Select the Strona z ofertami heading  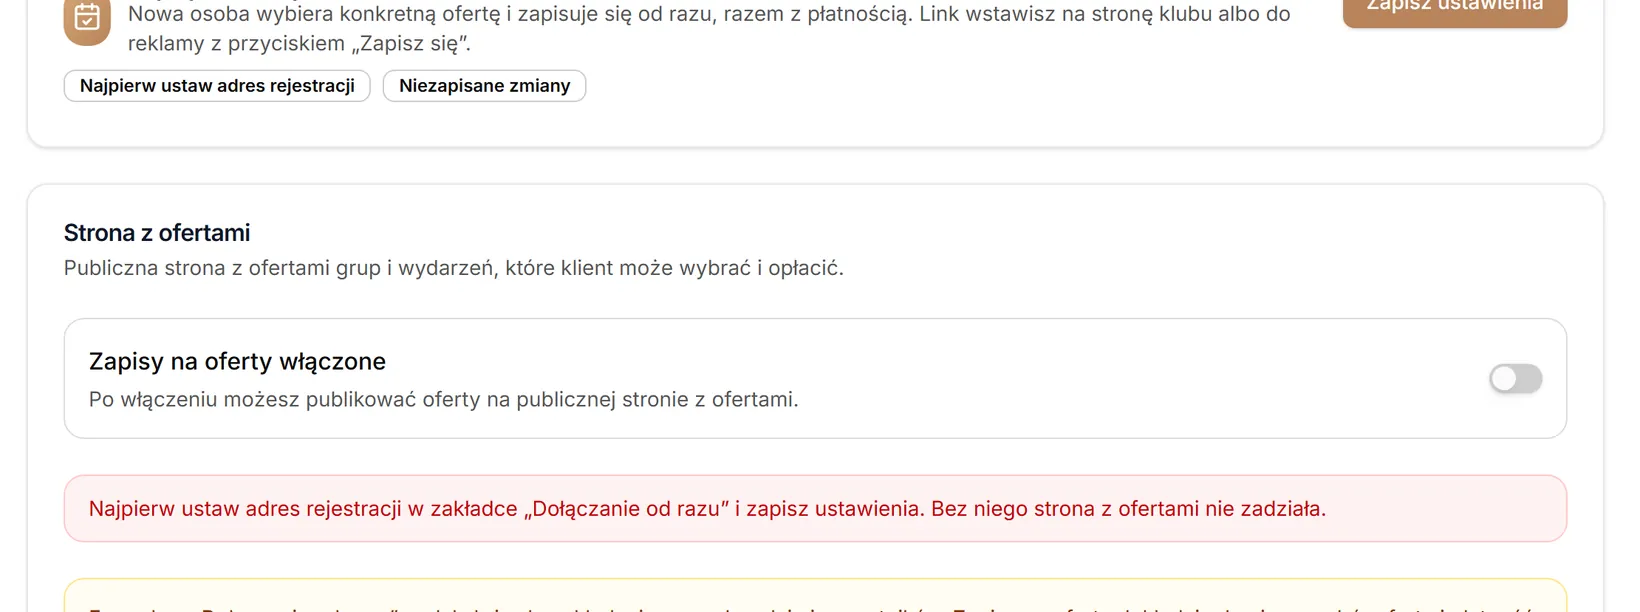click(x=157, y=233)
